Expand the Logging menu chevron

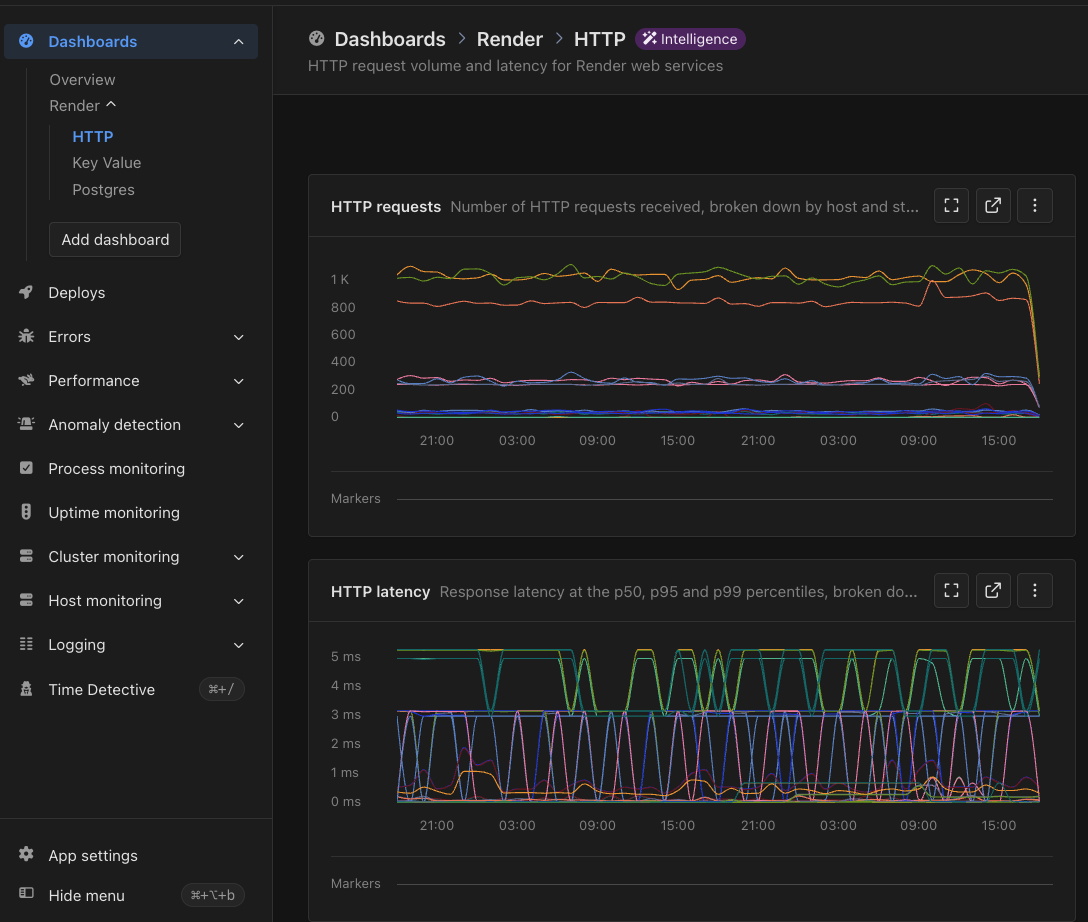tap(239, 645)
